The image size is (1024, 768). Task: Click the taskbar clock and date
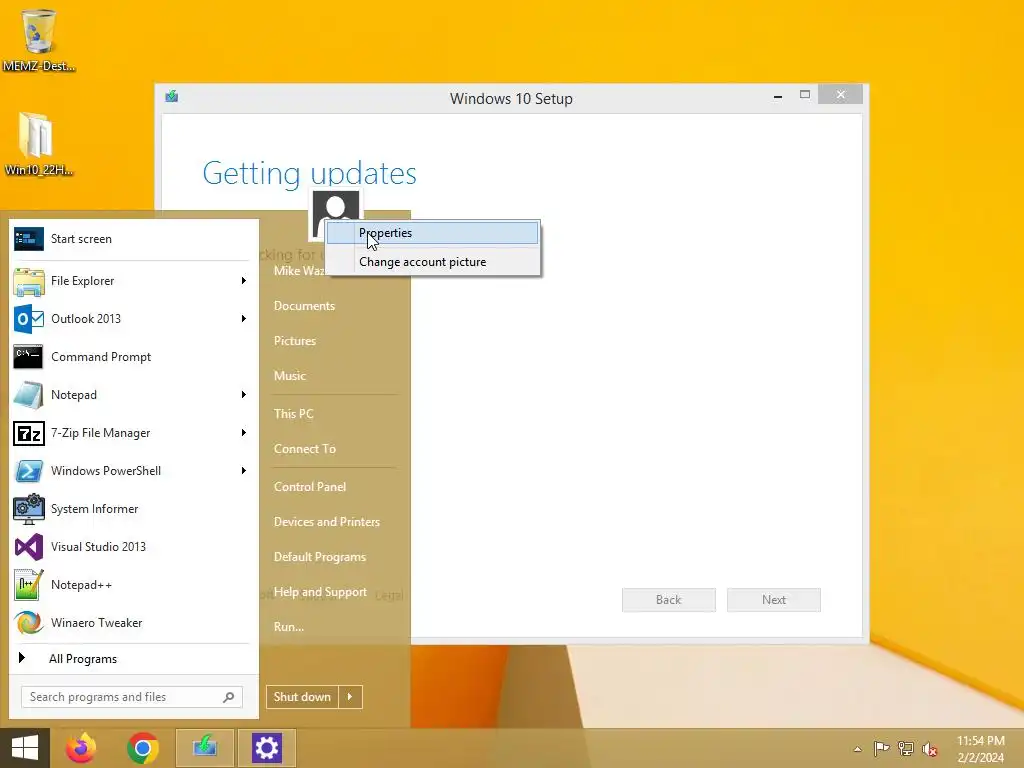[981, 749]
